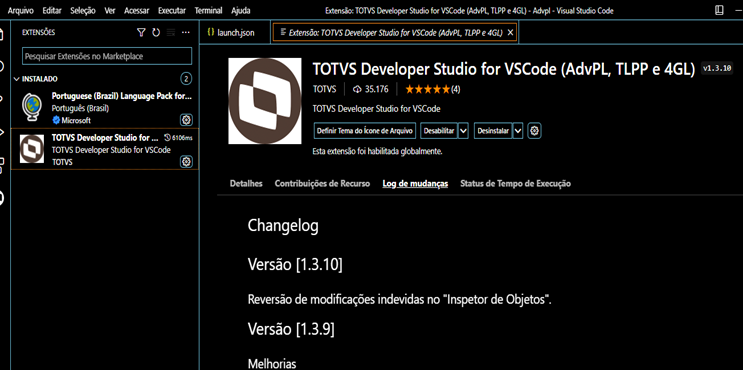Click the JSON braces icon on launch.json tab

coord(211,33)
